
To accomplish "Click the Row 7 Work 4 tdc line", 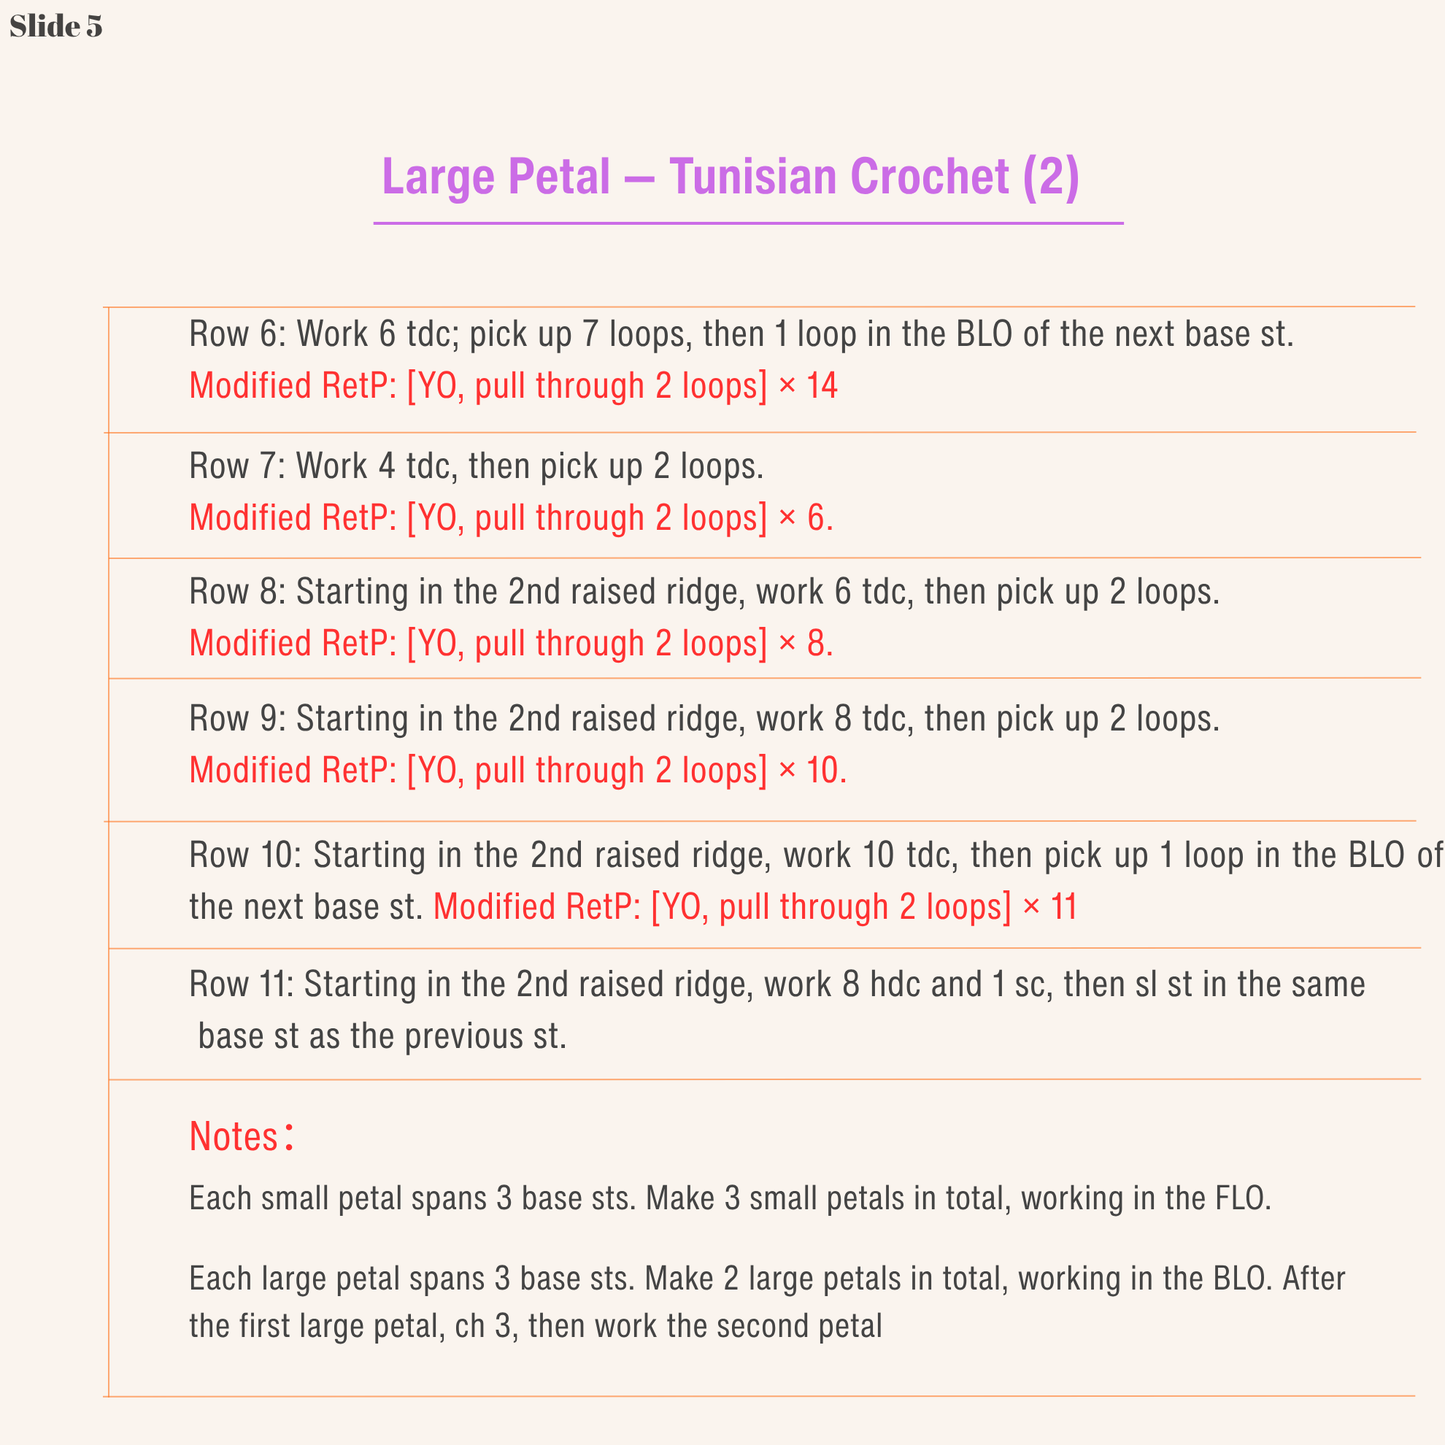I will click(477, 466).
